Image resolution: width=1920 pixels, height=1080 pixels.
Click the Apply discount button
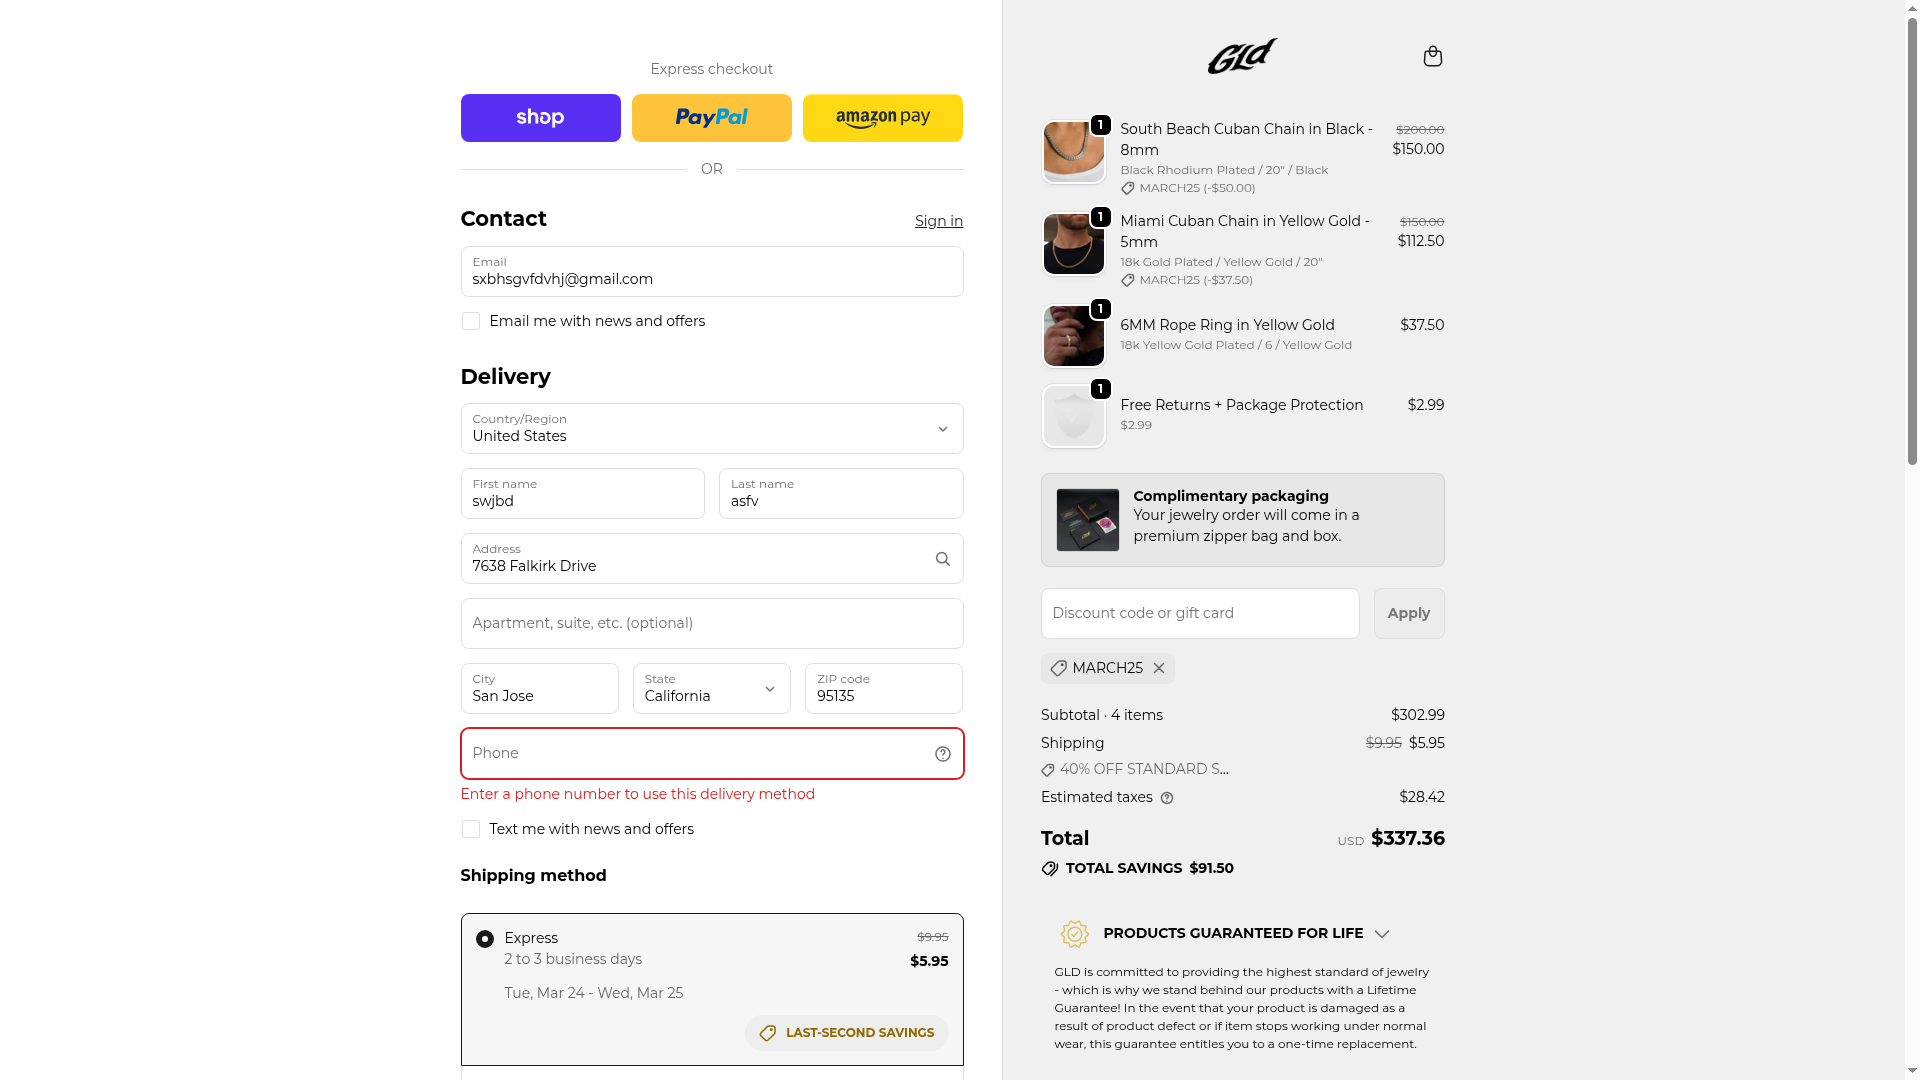pyautogui.click(x=1408, y=613)
